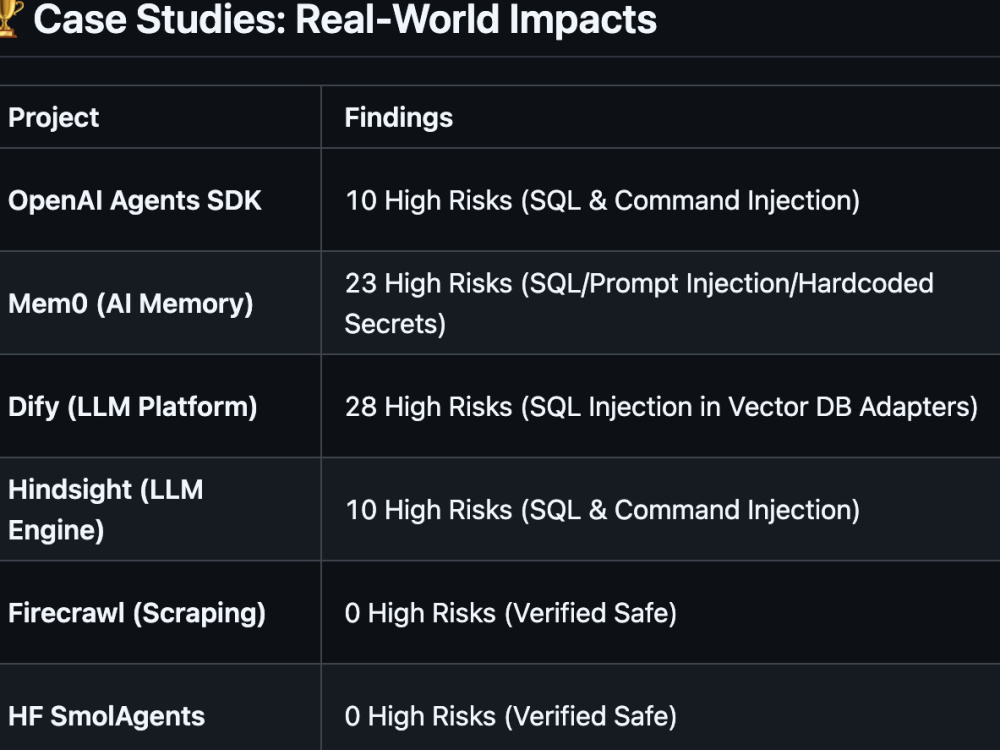Select Firecrawl's 0 High Risks finding
Screen dimensions: 1000x750
click(x=511, y=613)
